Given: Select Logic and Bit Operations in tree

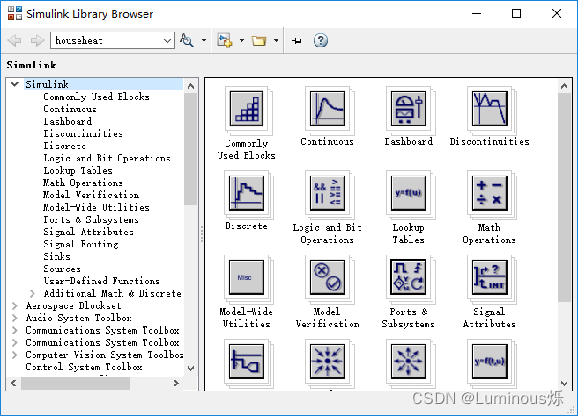Looking at the screenshot, I should click(107, 158).
